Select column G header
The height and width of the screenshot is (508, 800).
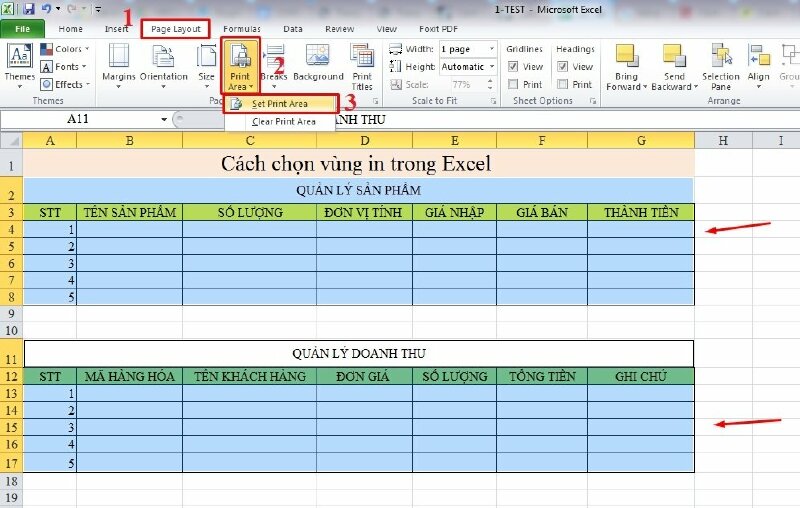click(641, 140)
